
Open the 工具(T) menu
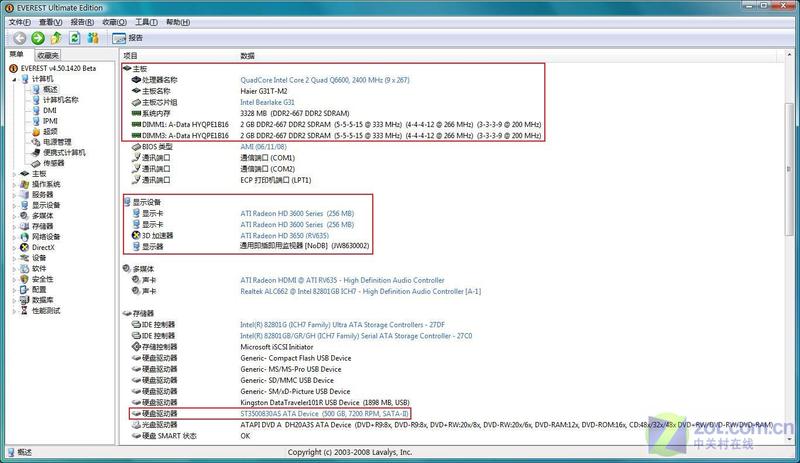point(146,22)
